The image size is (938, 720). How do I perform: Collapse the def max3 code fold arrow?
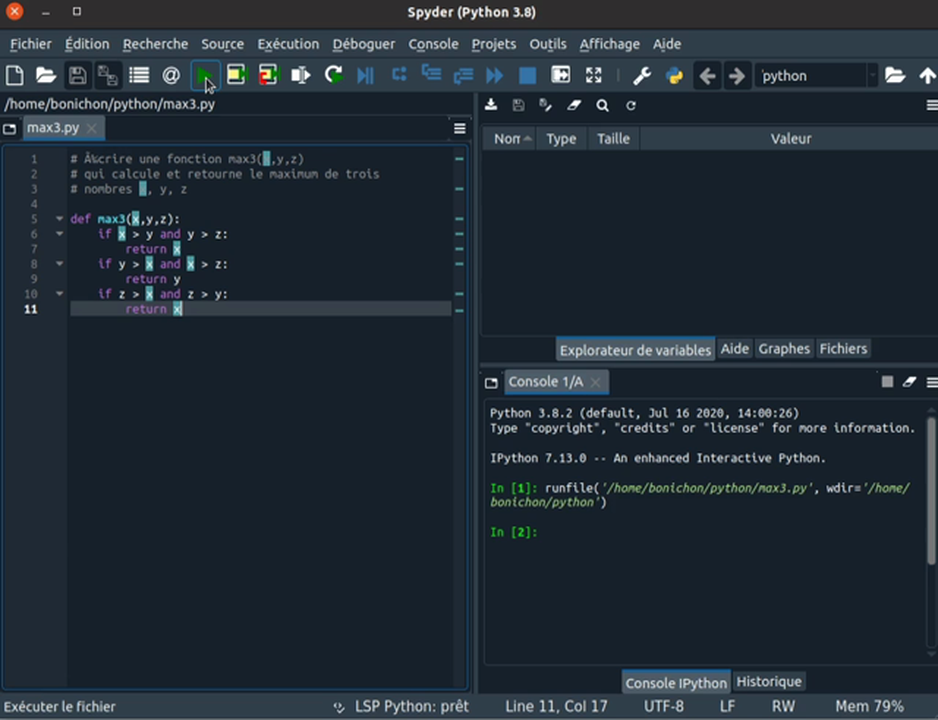click(x=60, y=219)
